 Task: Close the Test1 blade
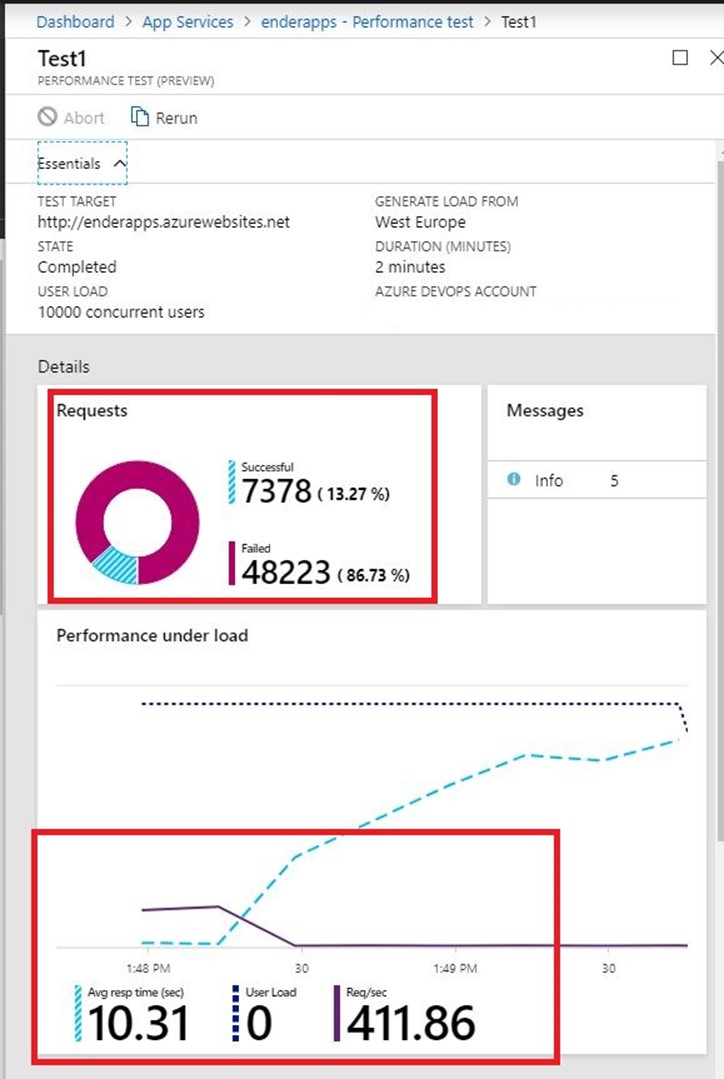coord(715,58)
